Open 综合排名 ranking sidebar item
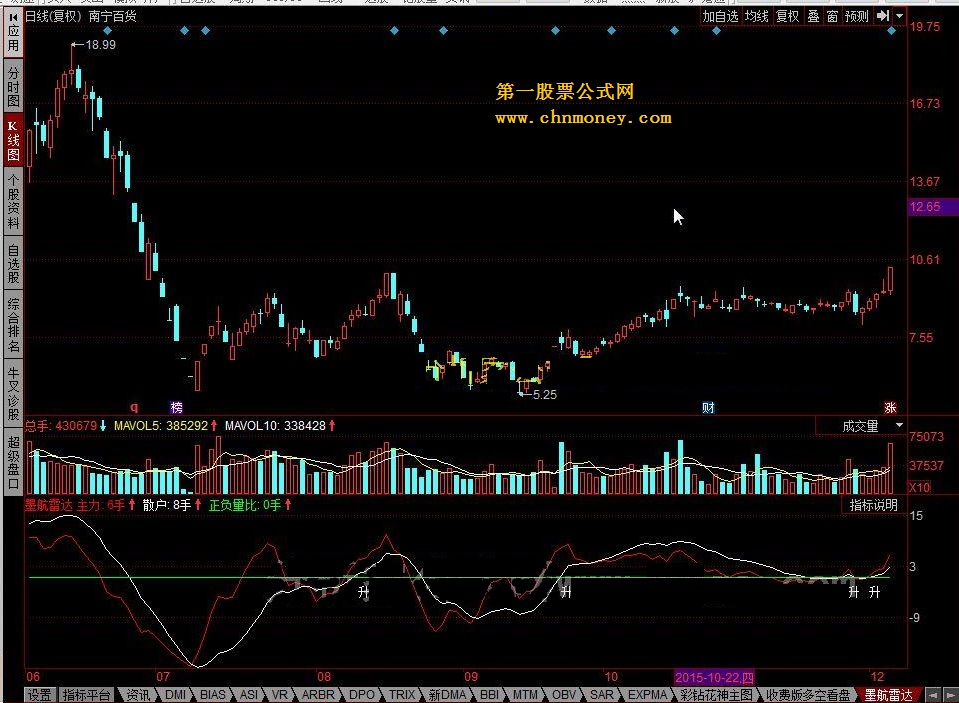 pyautogui.click(x=13, y=325)
